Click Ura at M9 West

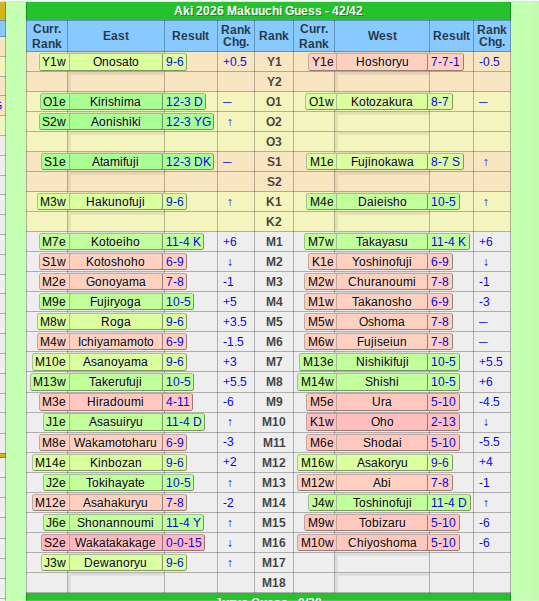[x=382, y=401]
